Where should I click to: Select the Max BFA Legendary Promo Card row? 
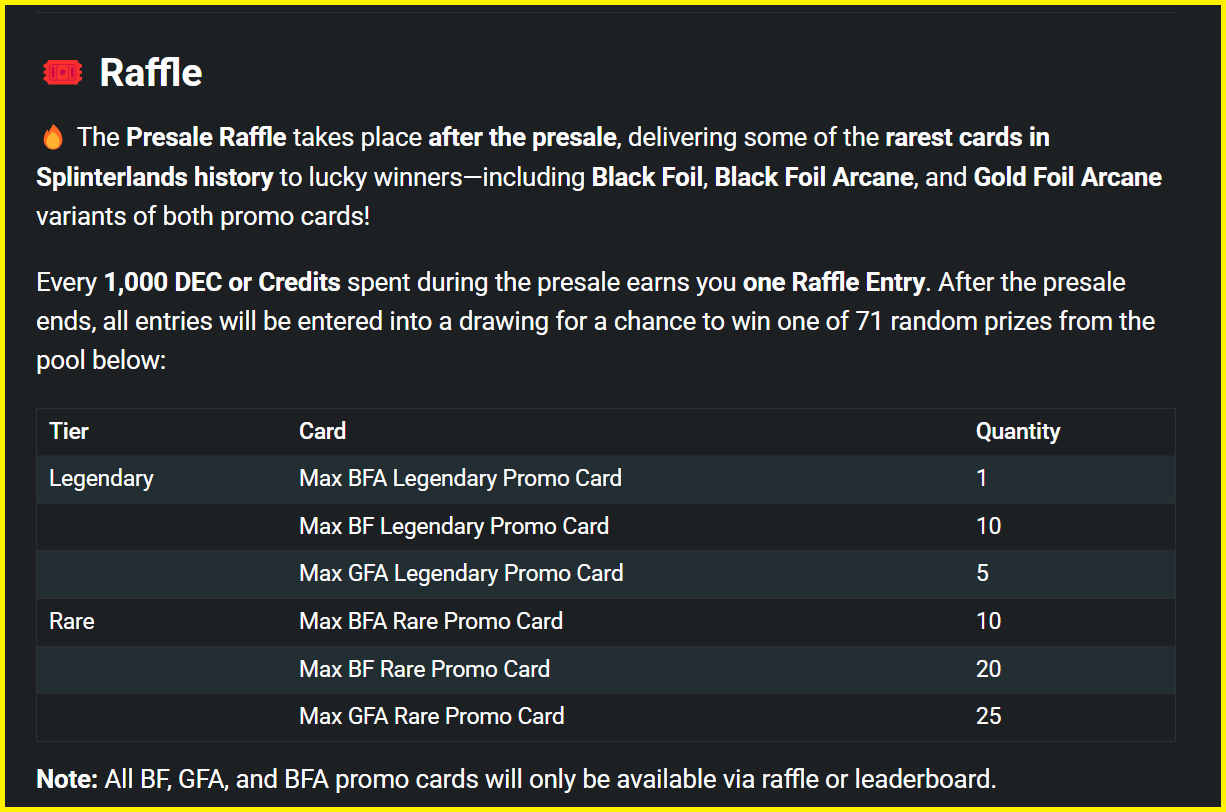click(x=606, y=479)
